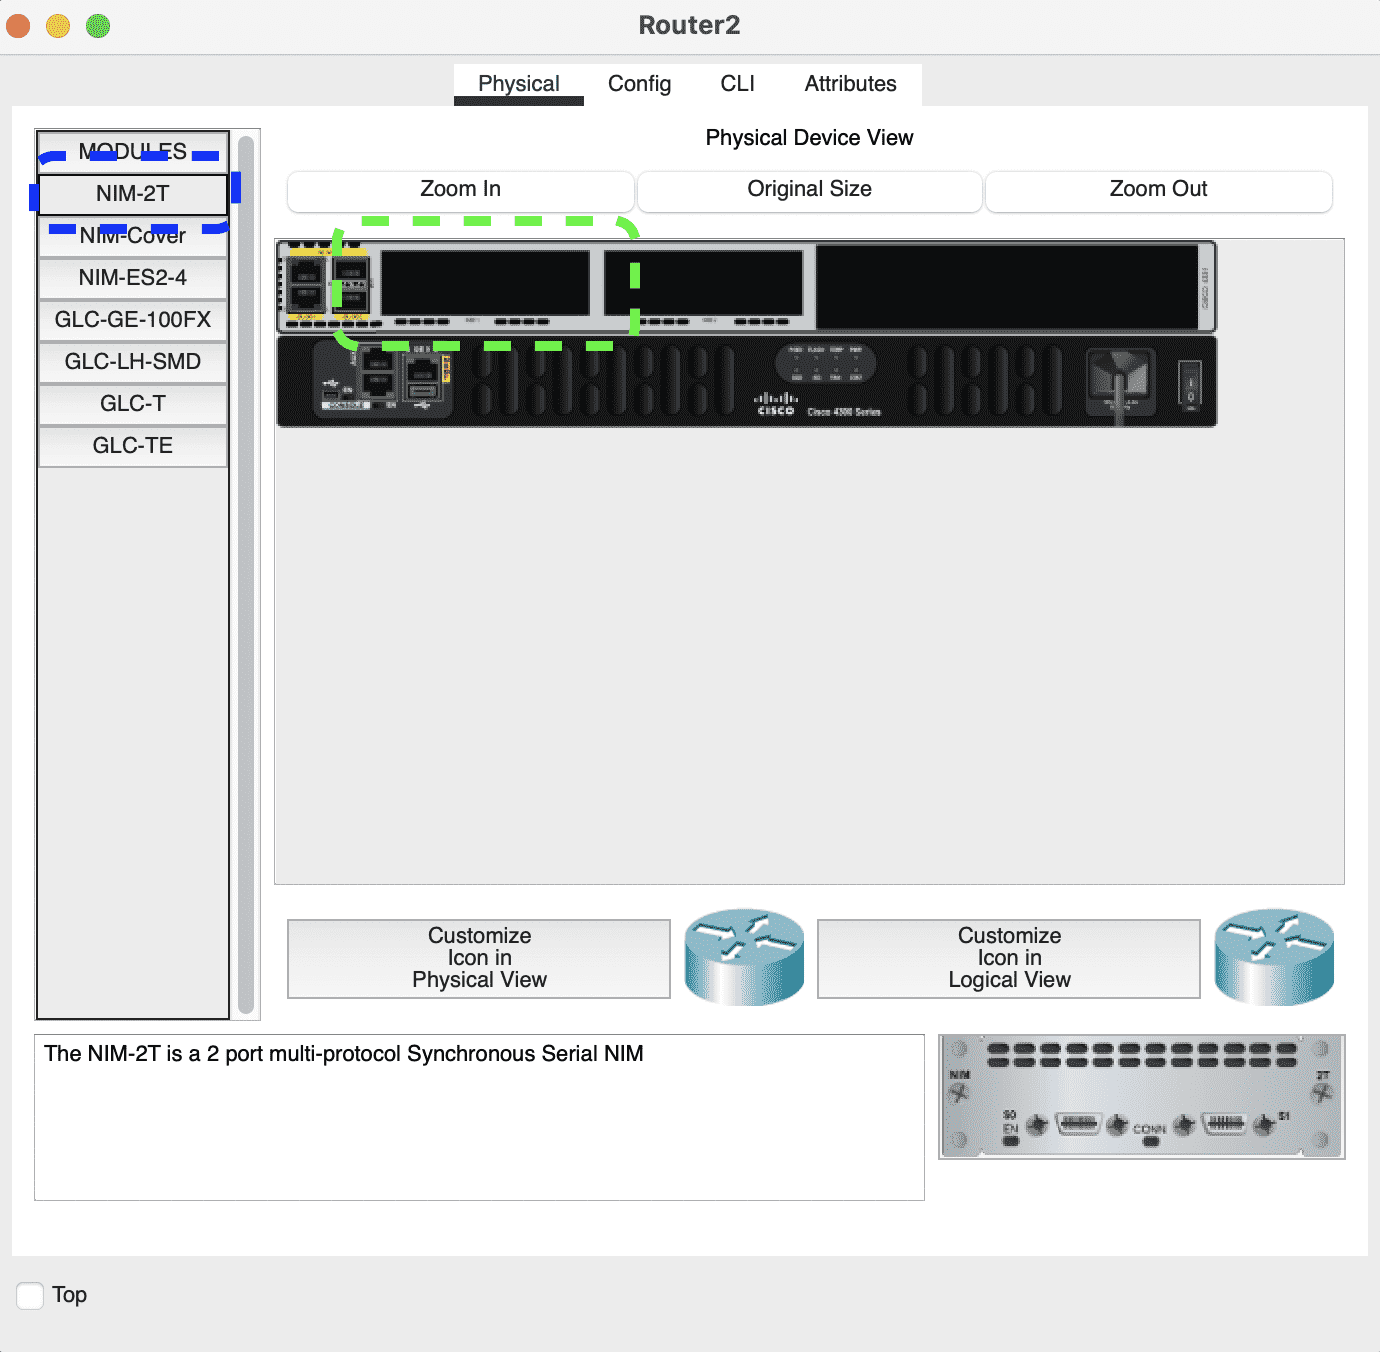The height and width of the screenshot is (1352, 1380).
Task: Click the Cisco logo on the chassis
Action: pos(775,404)
